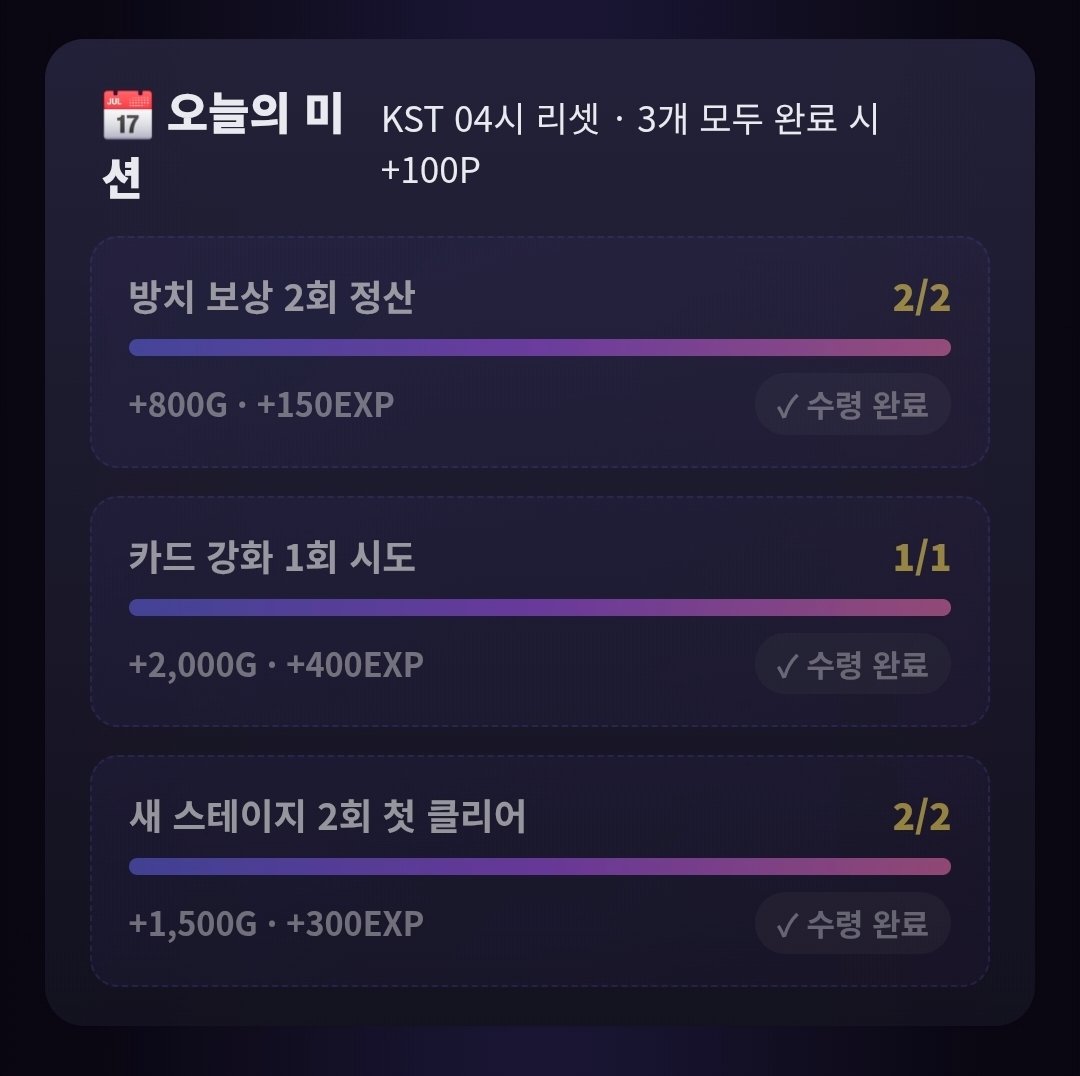Click the checkmark icon in the 카드 강화 수령 완료 button
The height and width of the screenshot is (1076, 1080).
click(x=787, y=665)
